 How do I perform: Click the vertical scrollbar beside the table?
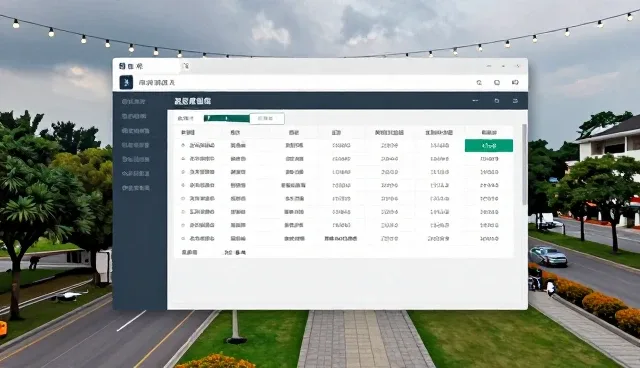[x=524, y=164]
